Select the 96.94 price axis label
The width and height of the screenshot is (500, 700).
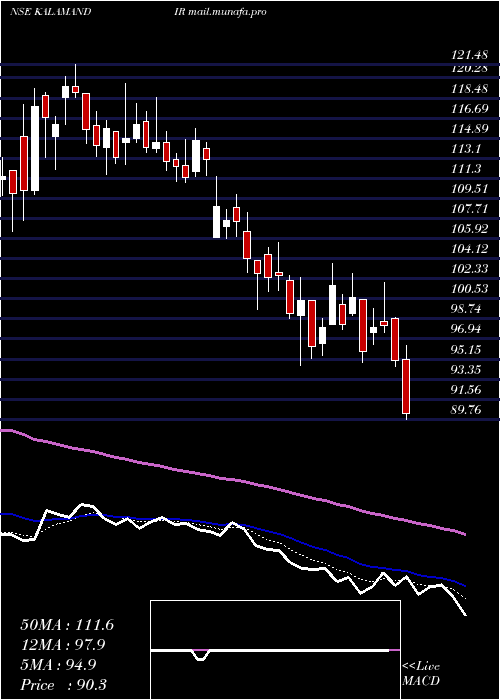[x=467, y=329]
